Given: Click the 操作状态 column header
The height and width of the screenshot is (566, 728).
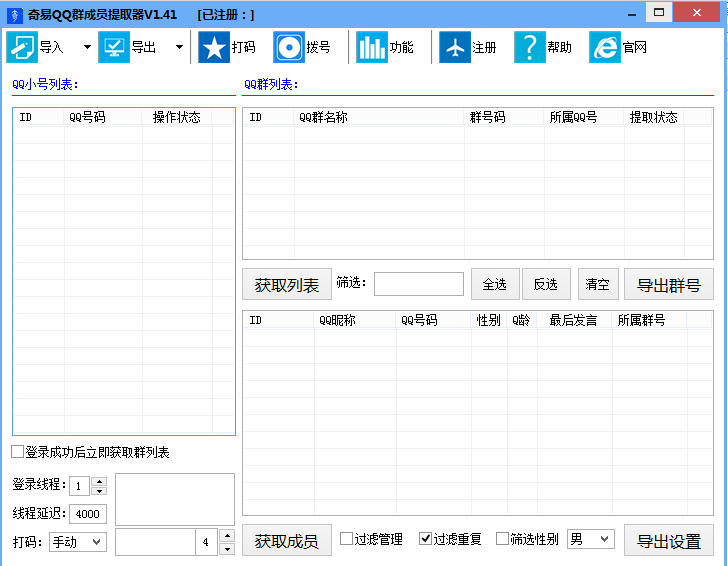Looking at the screenshot, I should [177, 117].
